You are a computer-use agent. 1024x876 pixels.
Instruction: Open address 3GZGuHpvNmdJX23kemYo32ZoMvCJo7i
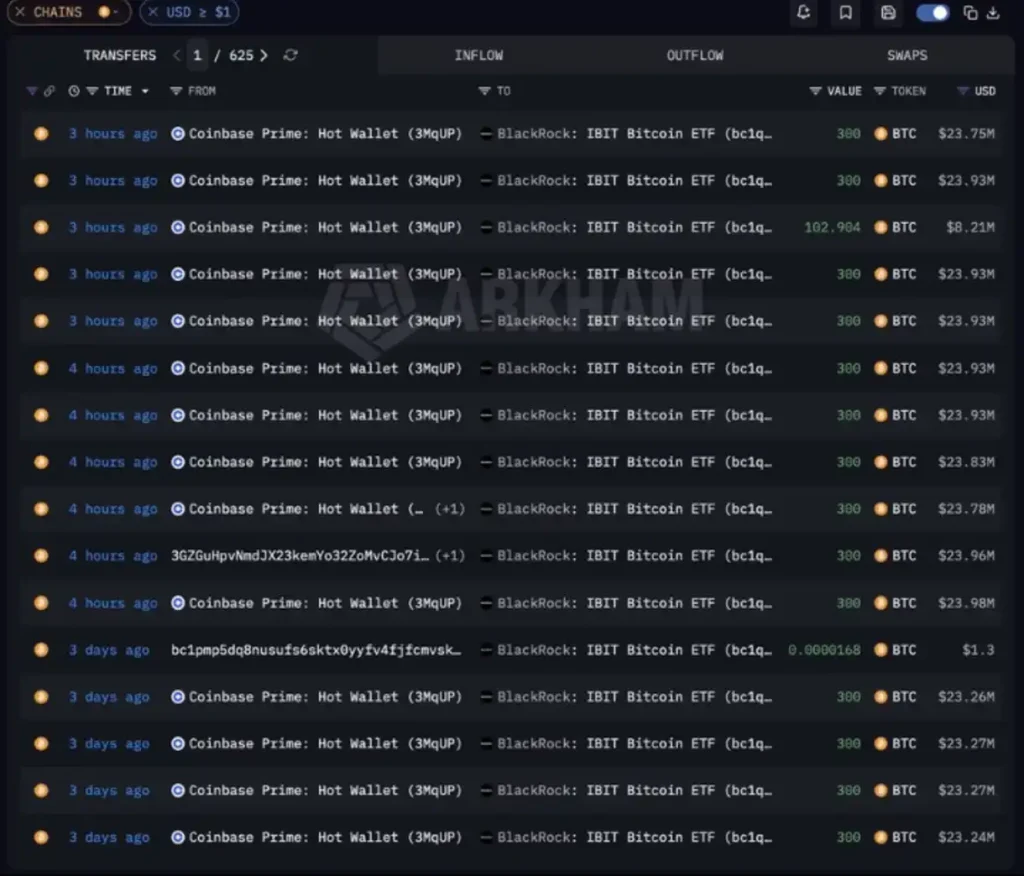click(300, 556)
